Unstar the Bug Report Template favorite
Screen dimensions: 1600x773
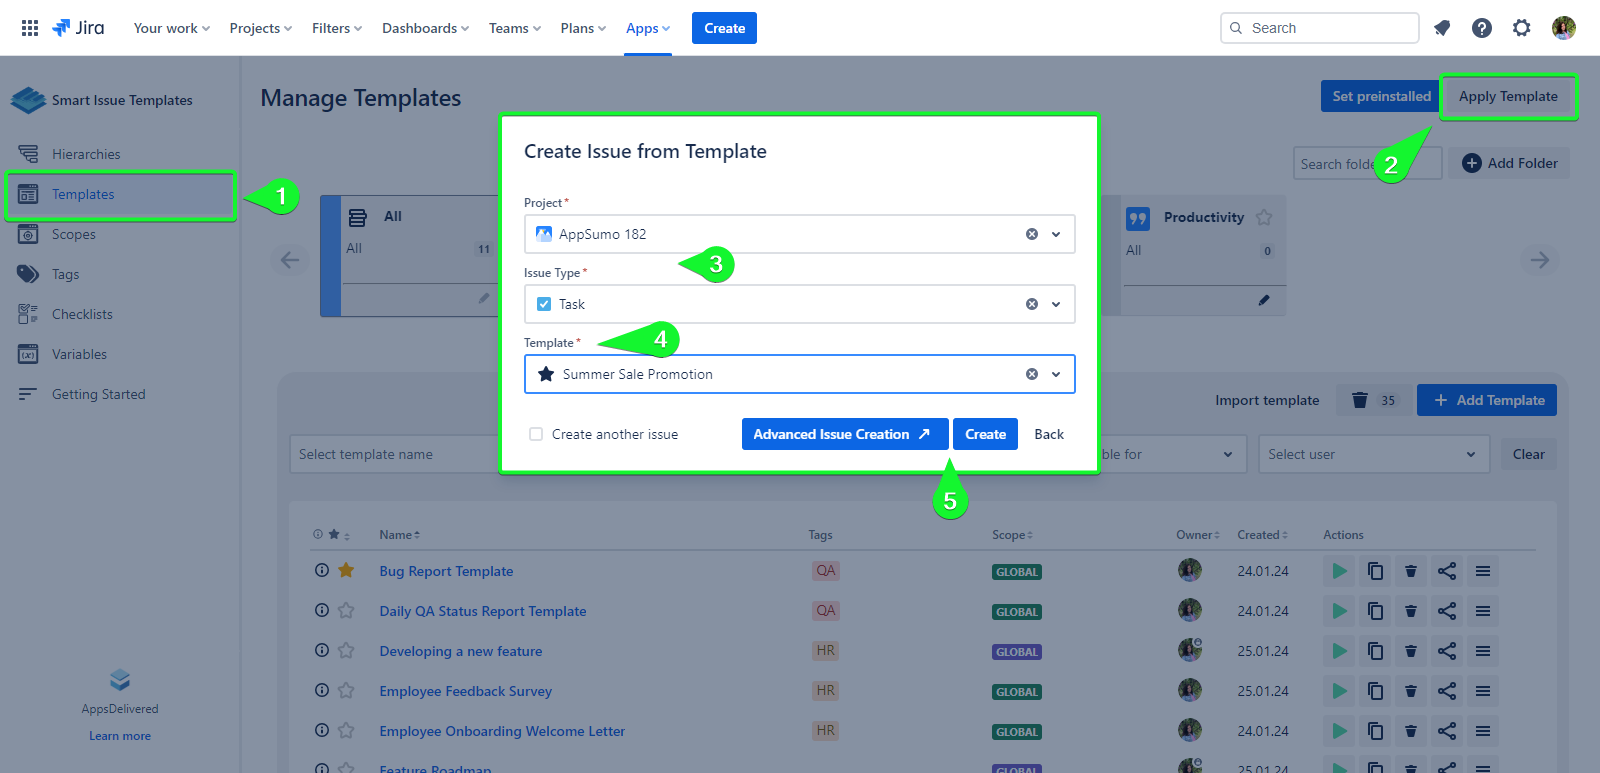[x=346, y=571]
